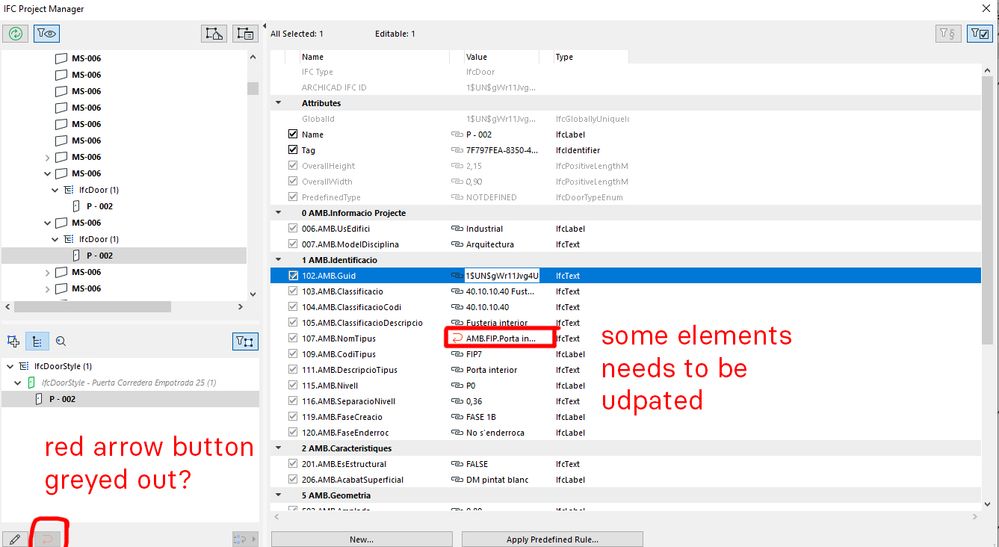
Task: Collapse IfcDoorStyle - Puerta Corredera Empotrada node
Action: pos(18,383)
